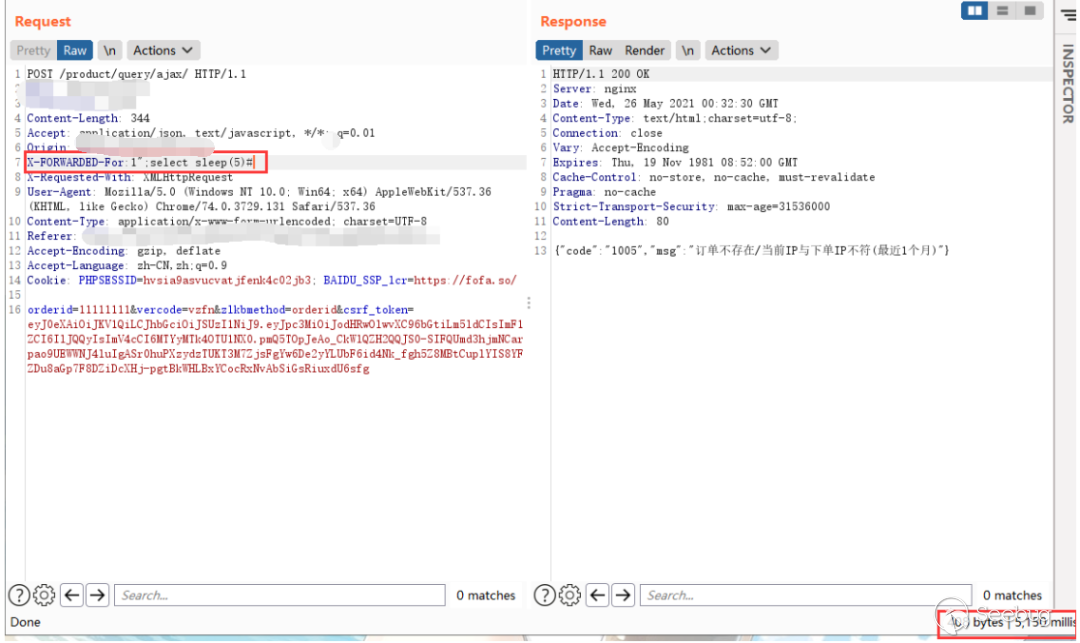Click the Request panel search field
The width and height of the screenshot is (1080, 643).
pyautogui.click(x=278, y=595)
